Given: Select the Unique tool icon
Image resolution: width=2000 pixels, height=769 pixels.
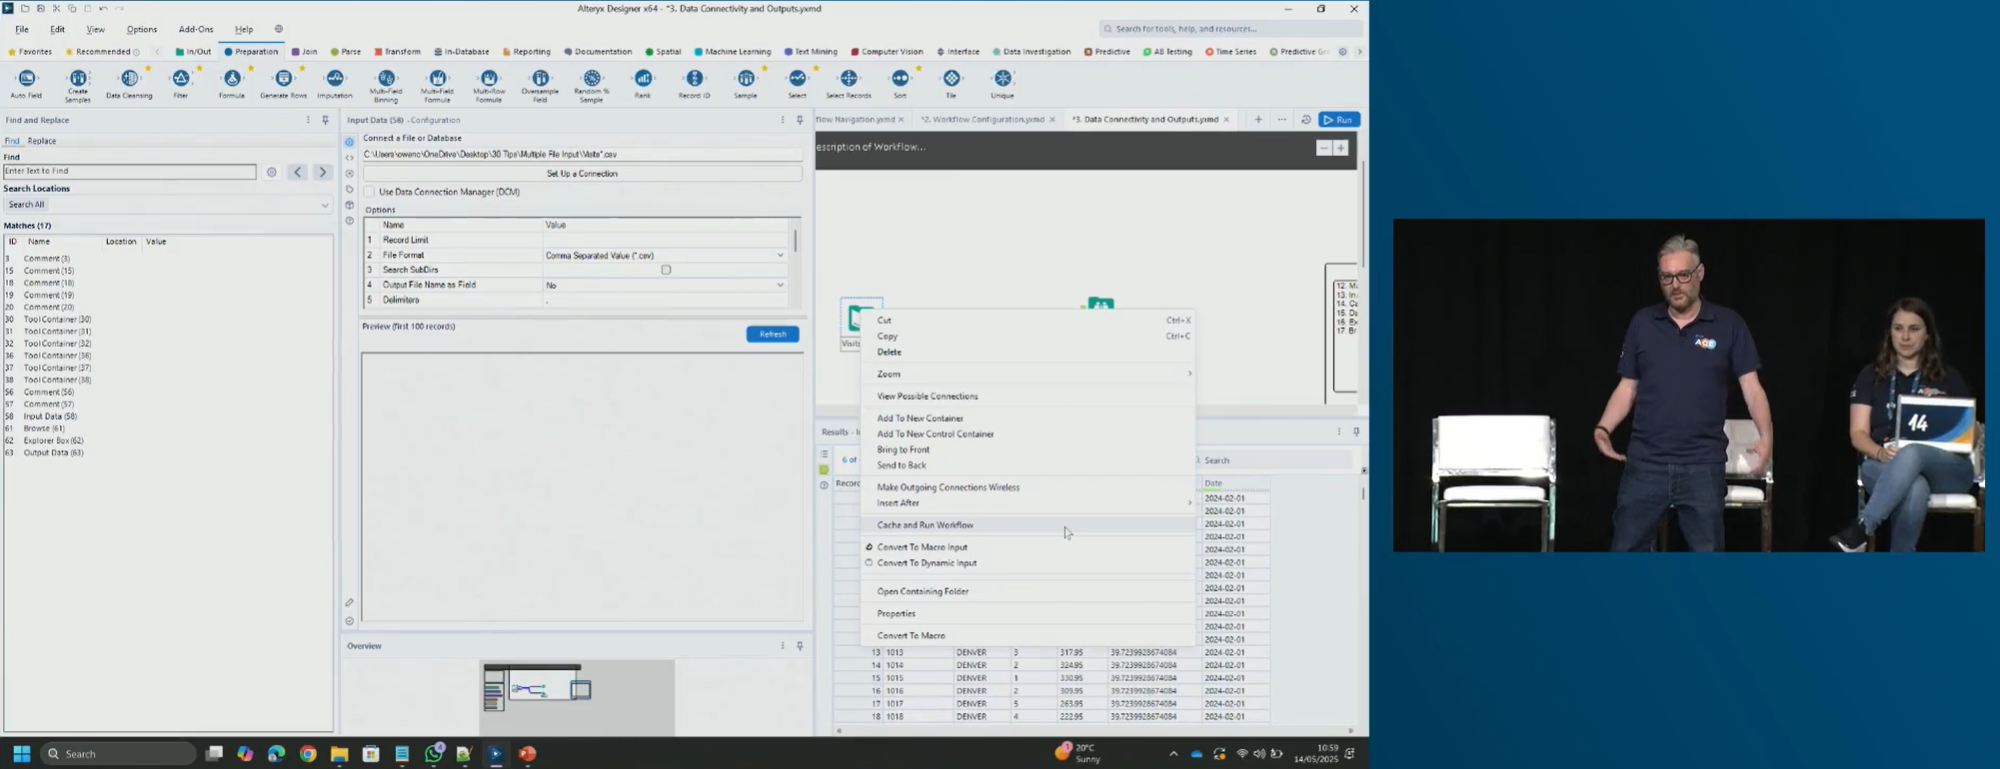Looking at the screenshot, I should (x=1003, y=79).
